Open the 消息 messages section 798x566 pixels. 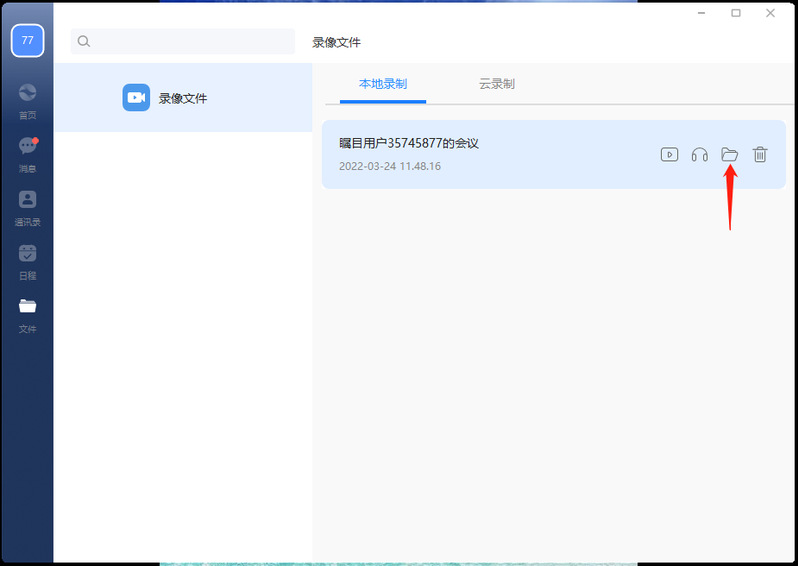click(x=27, y=155)
